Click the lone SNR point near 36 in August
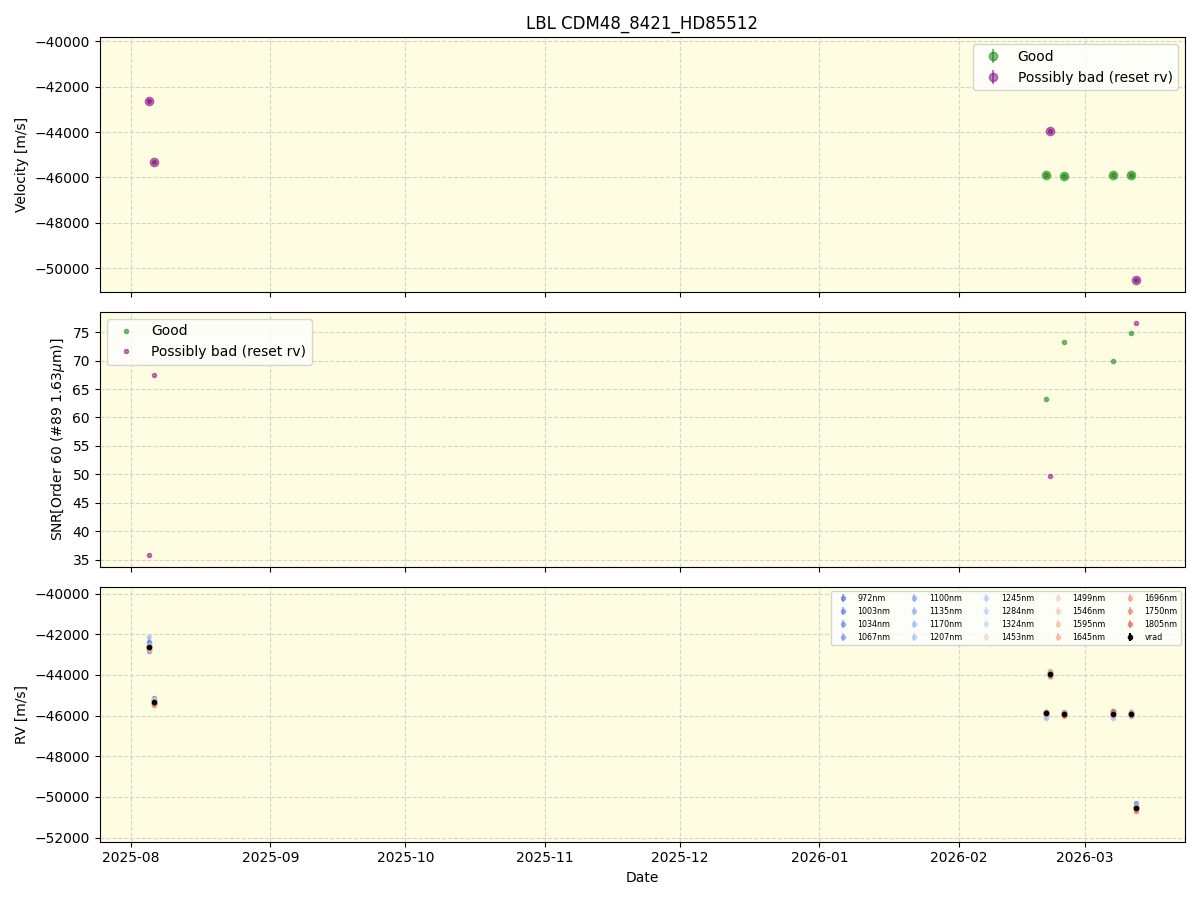Viewport: 1200px width, 900px height. point(150,554)
